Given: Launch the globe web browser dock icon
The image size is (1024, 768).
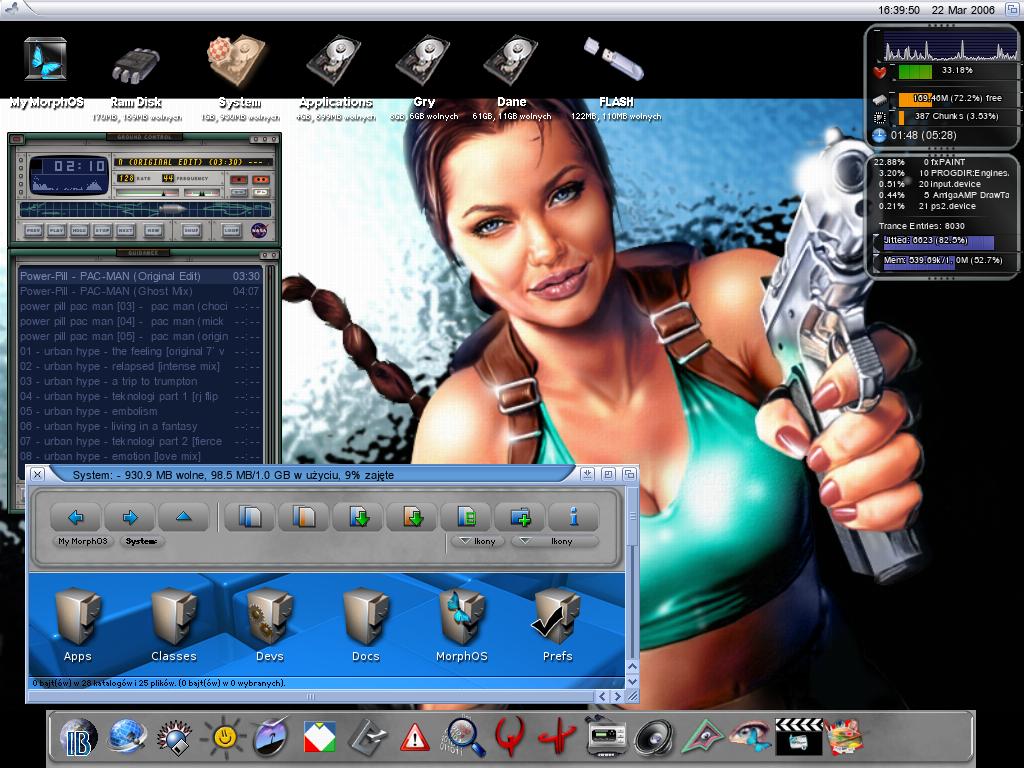Looking at the screenshot, I should coord(127,737).
